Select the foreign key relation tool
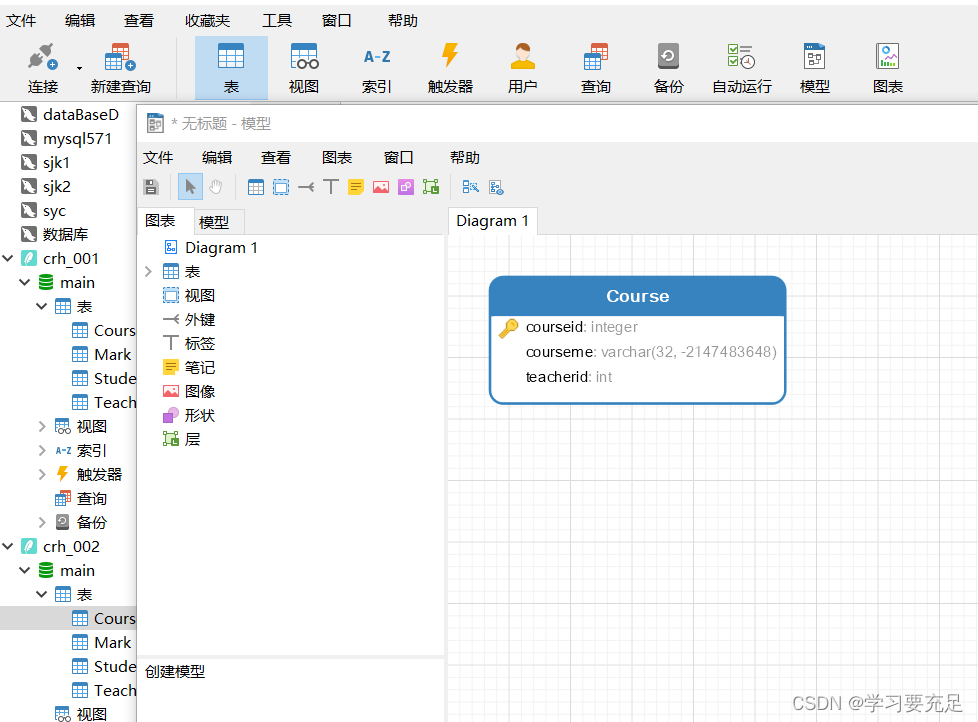The image size is (978, 722). (x=306, y=187)
